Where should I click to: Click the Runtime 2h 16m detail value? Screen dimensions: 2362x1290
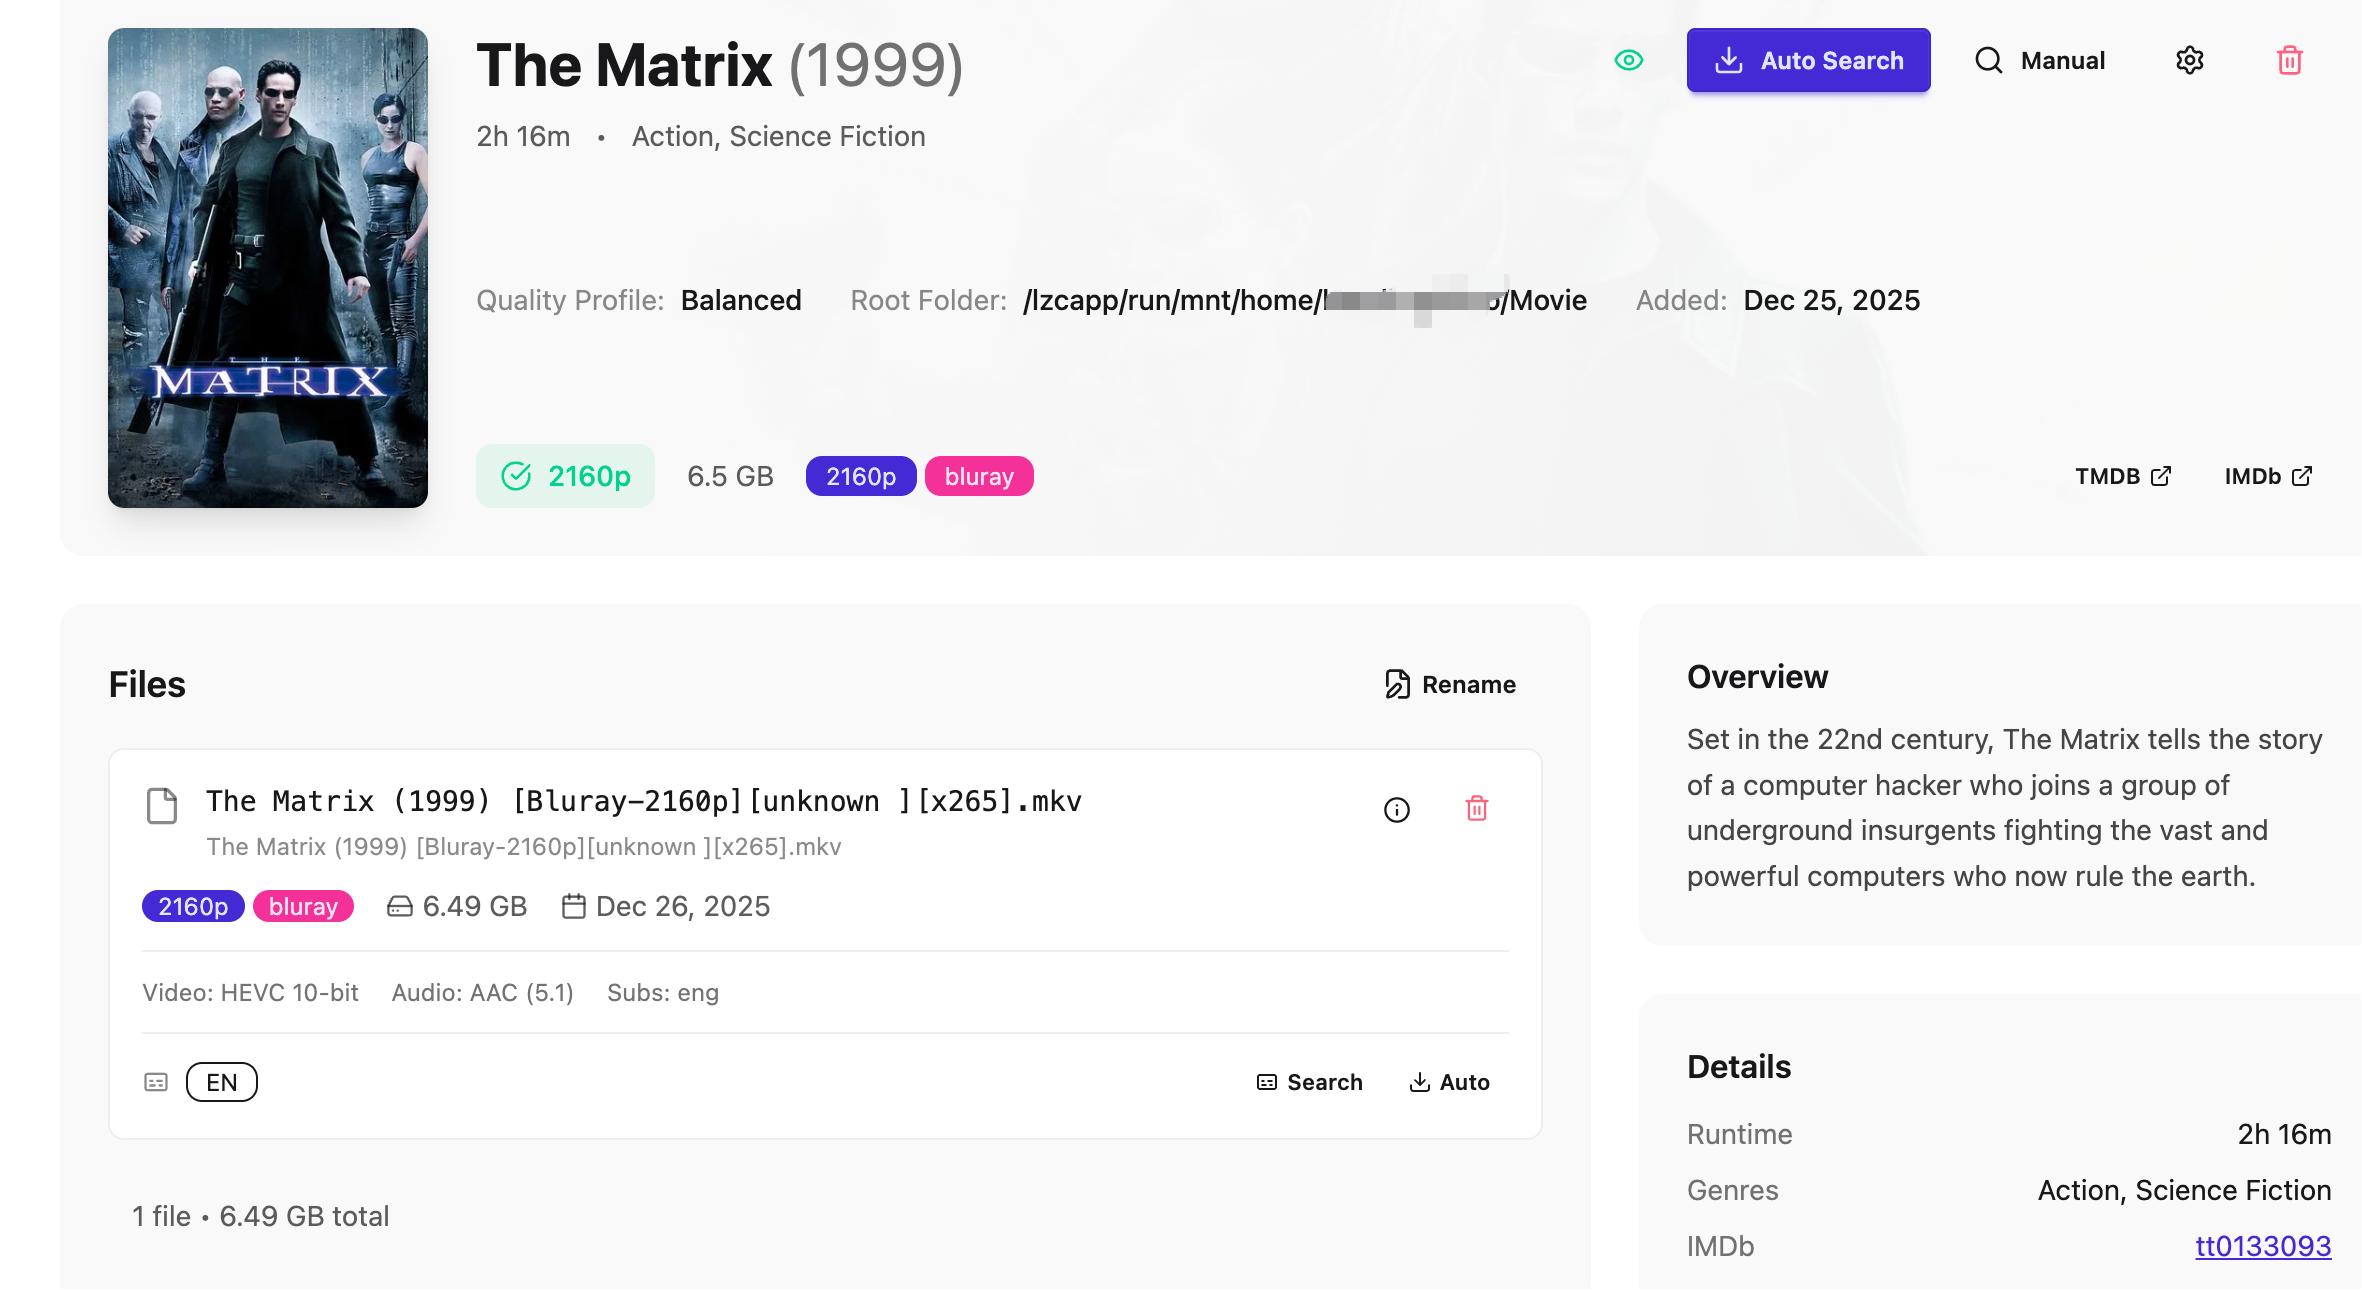pyautogui.click(x=2284, y=1134)
